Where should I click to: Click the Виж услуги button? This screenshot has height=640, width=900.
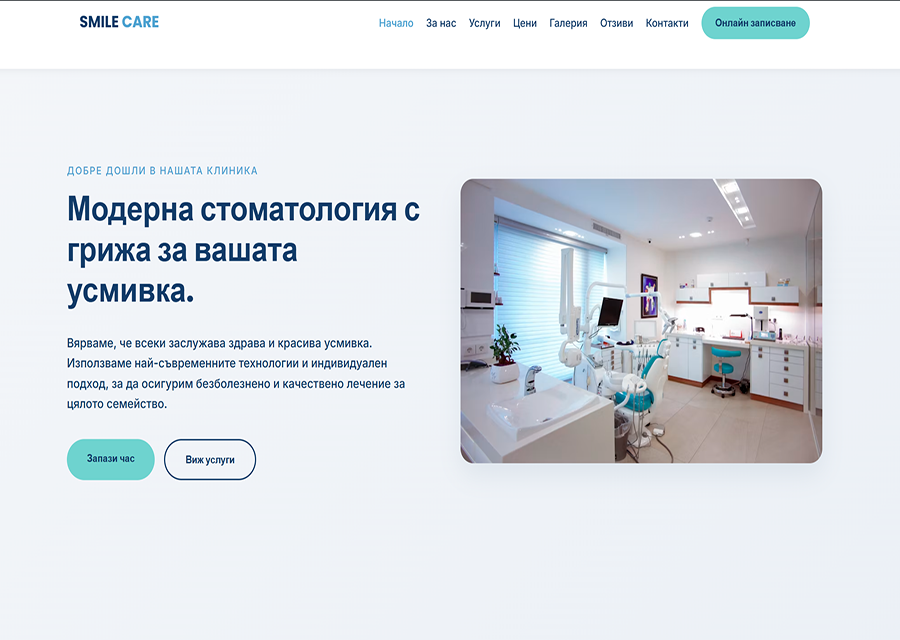pos(210,460)
